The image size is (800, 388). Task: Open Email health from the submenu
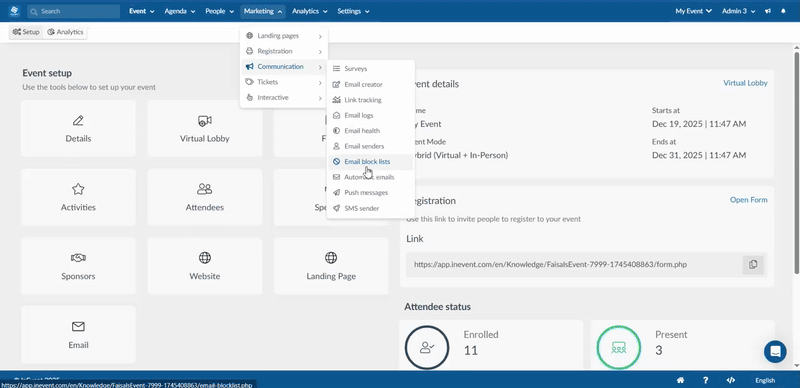click(x=370, y=131)
